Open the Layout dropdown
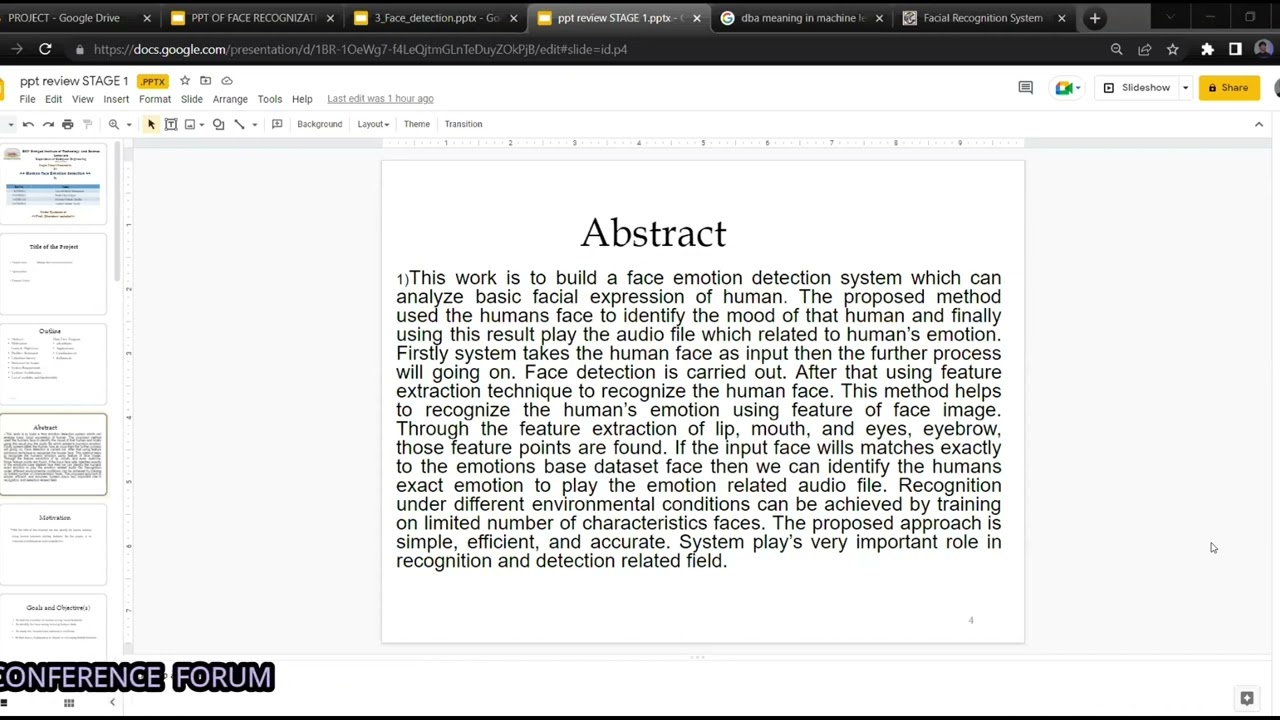 (x=373, y=124)
